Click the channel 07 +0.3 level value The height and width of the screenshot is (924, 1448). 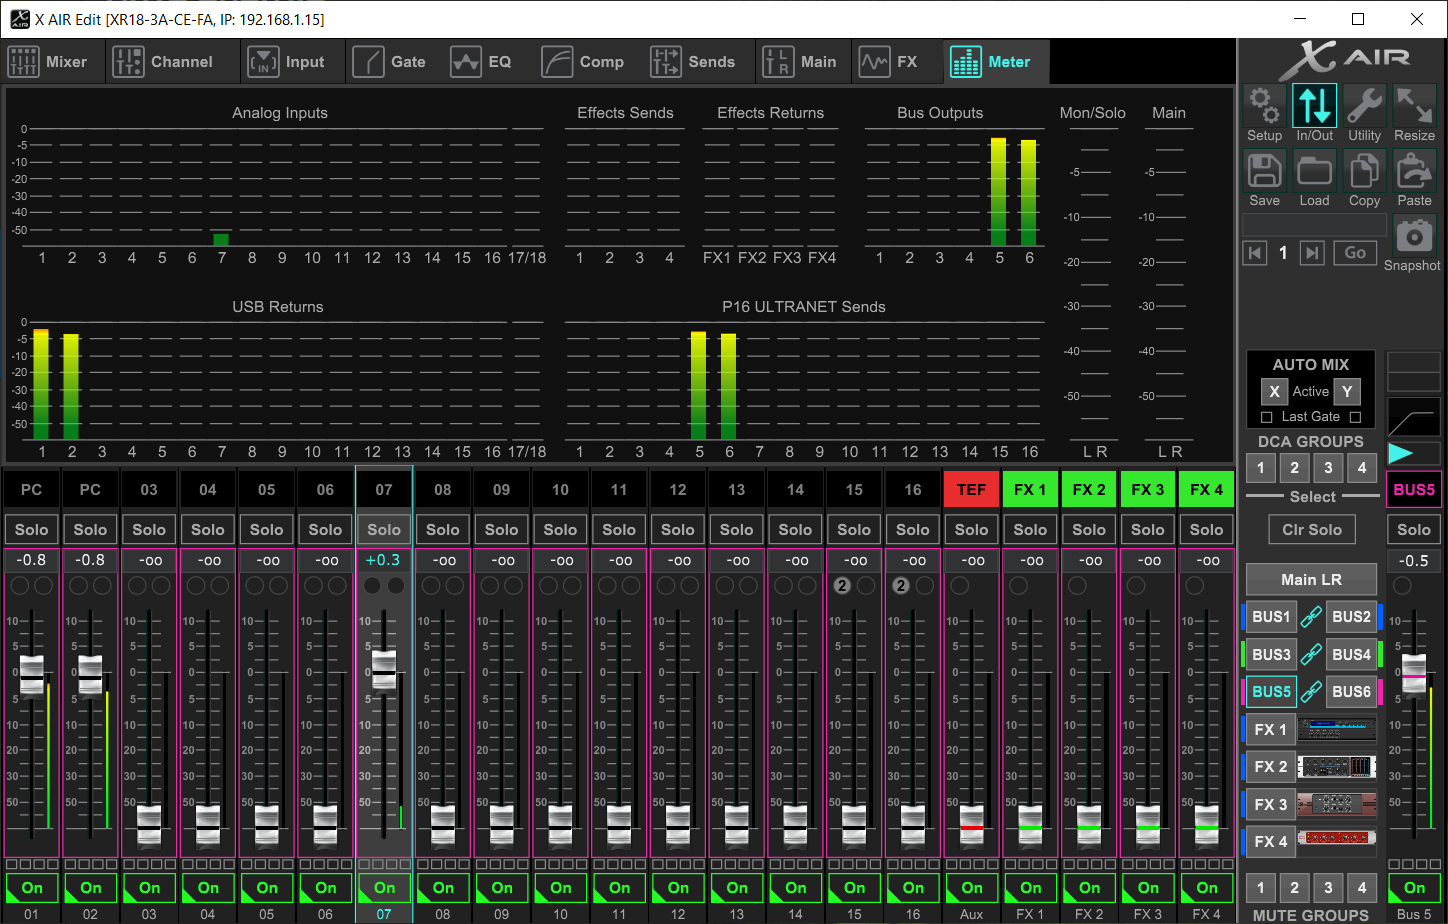click(384, 561)
